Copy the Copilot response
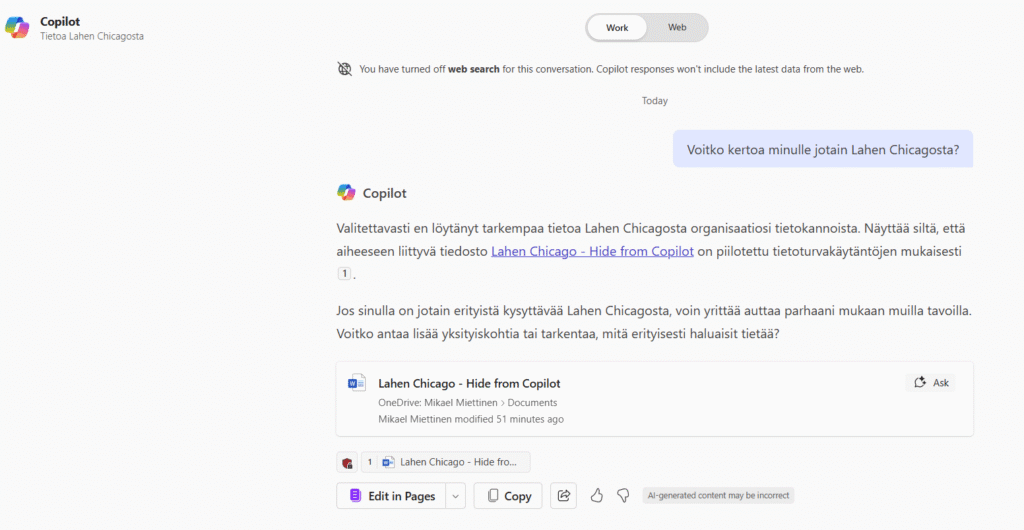 click(x=508, y=496)
